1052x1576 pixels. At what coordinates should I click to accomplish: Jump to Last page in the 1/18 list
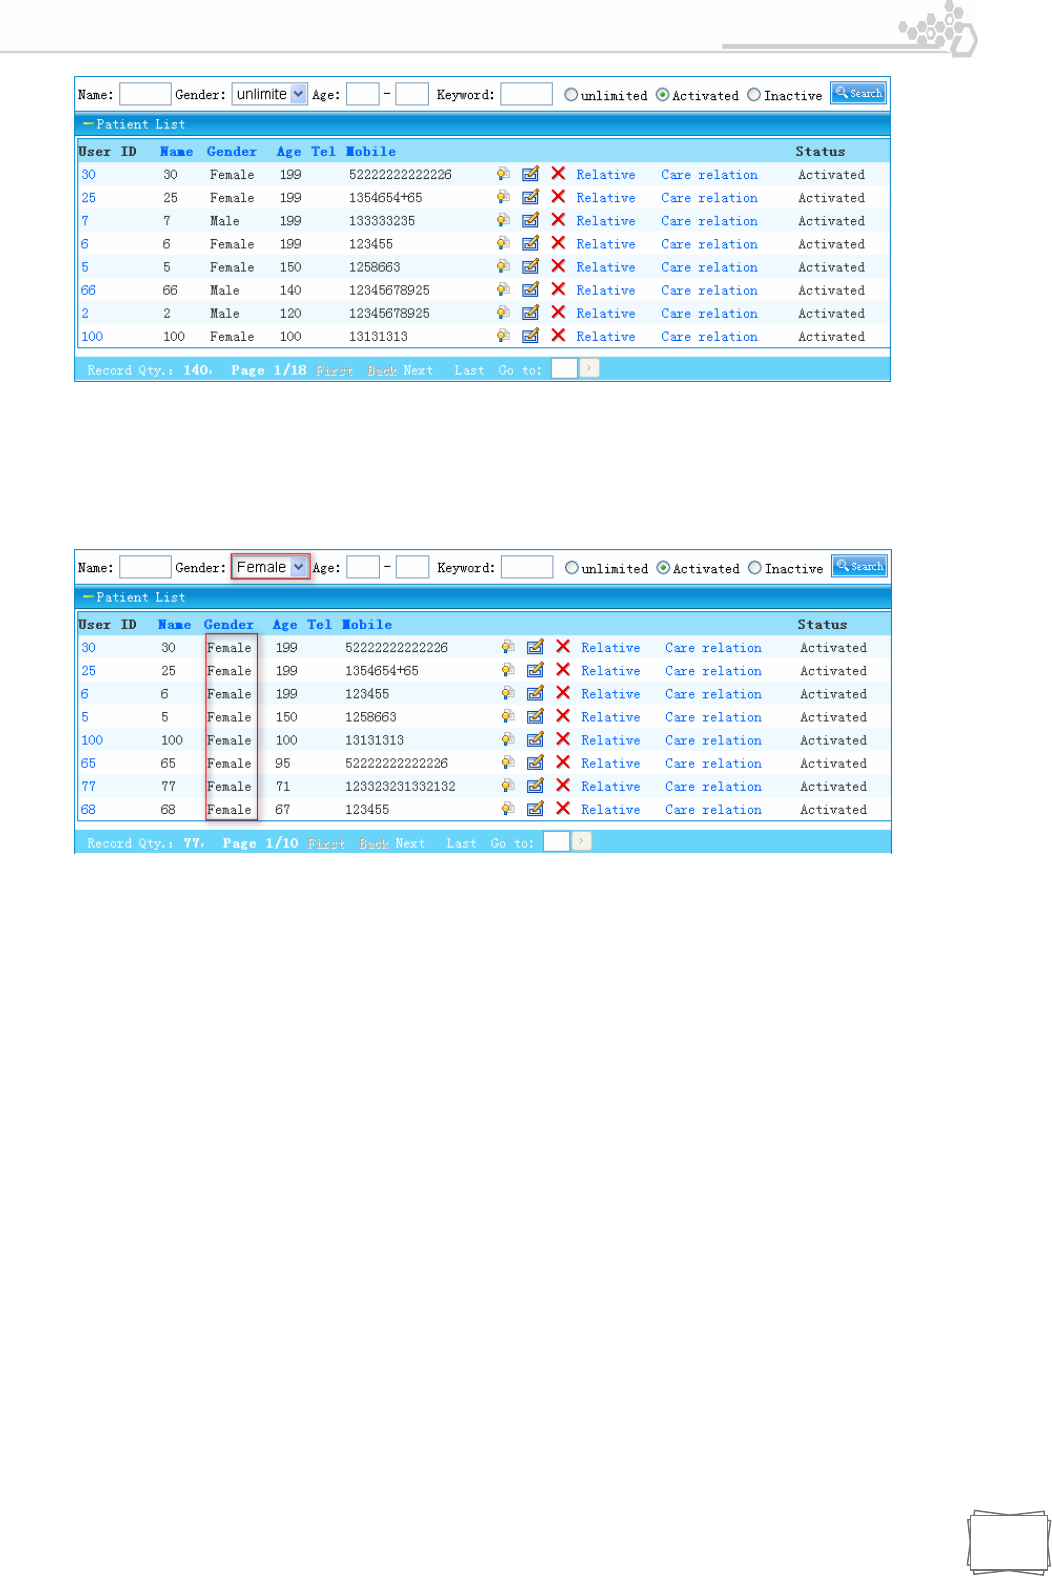pos(469,370)
